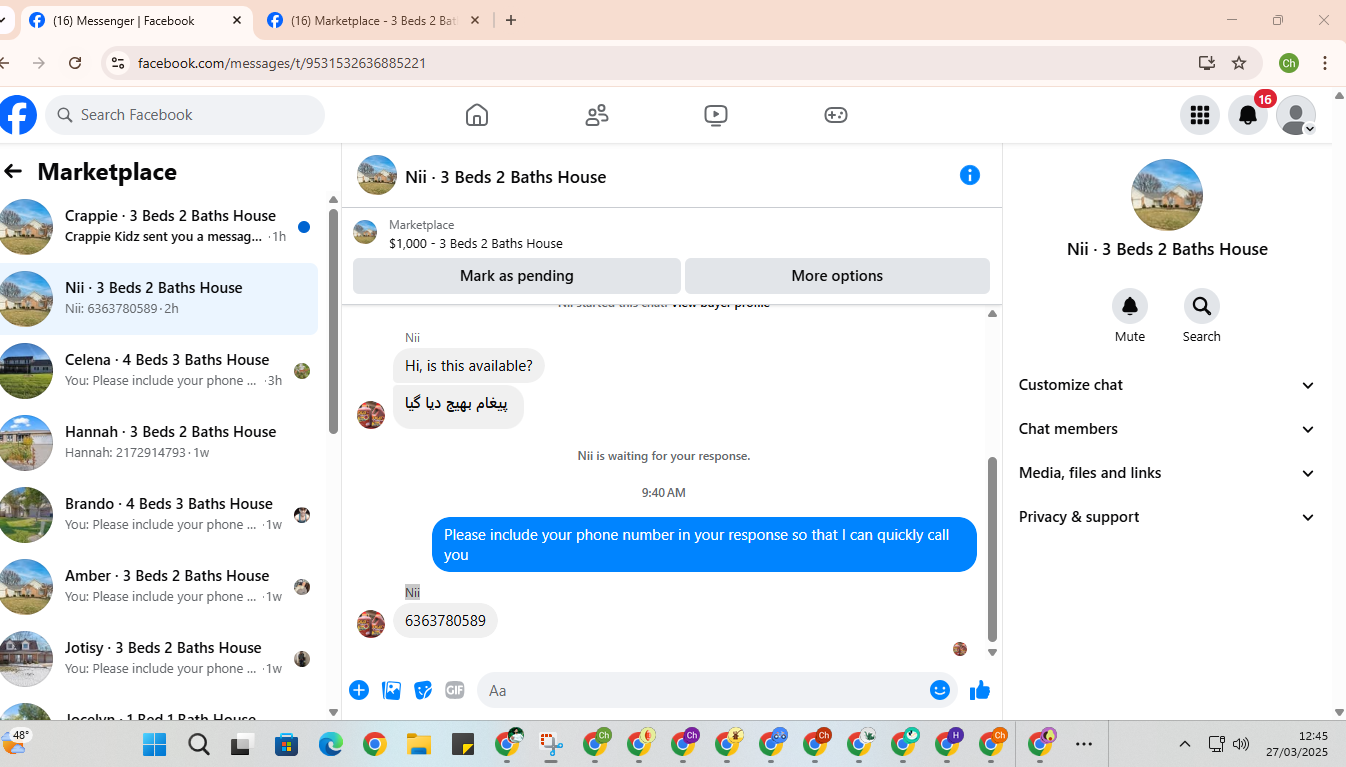Open Windows taskbar search
1346x767 pixels.
point(199,744)
